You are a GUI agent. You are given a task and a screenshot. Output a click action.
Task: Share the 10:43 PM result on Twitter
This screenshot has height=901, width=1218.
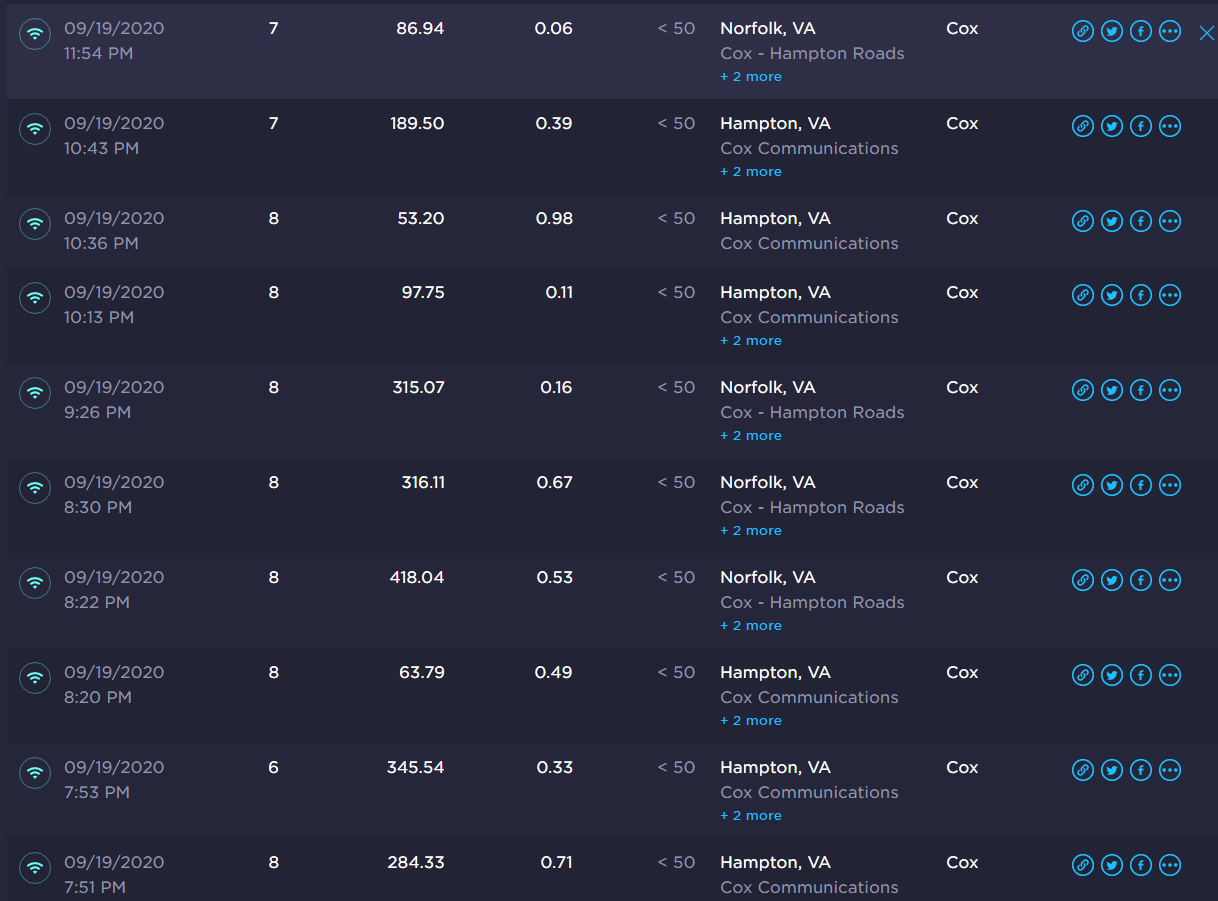point(1112,127)
